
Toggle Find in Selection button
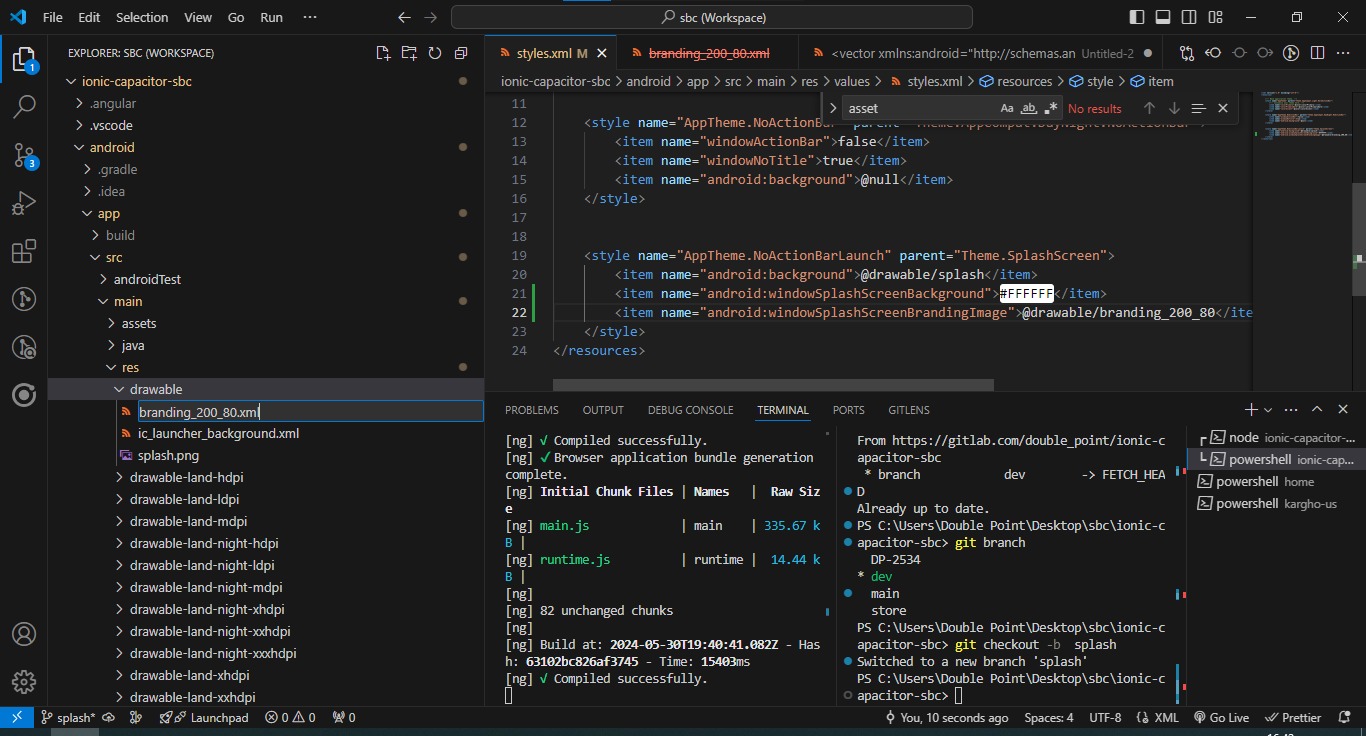(1198, 108)
